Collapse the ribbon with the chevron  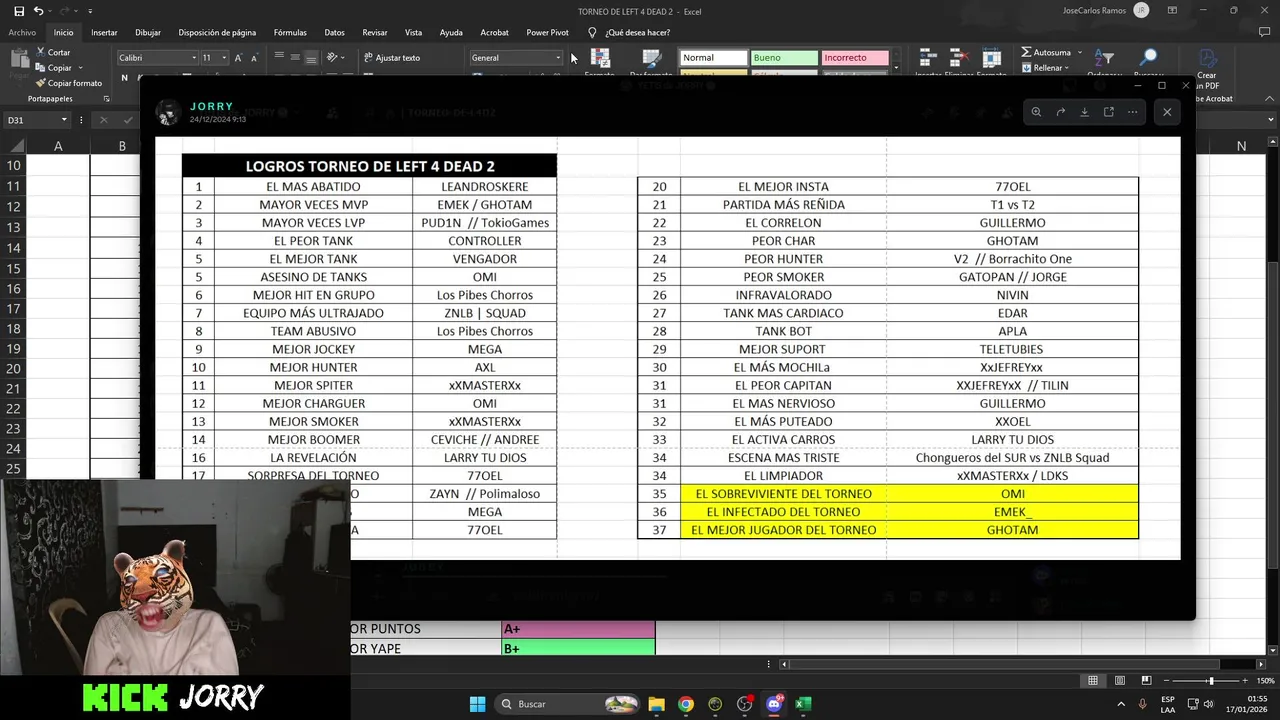coord(1270,99)
